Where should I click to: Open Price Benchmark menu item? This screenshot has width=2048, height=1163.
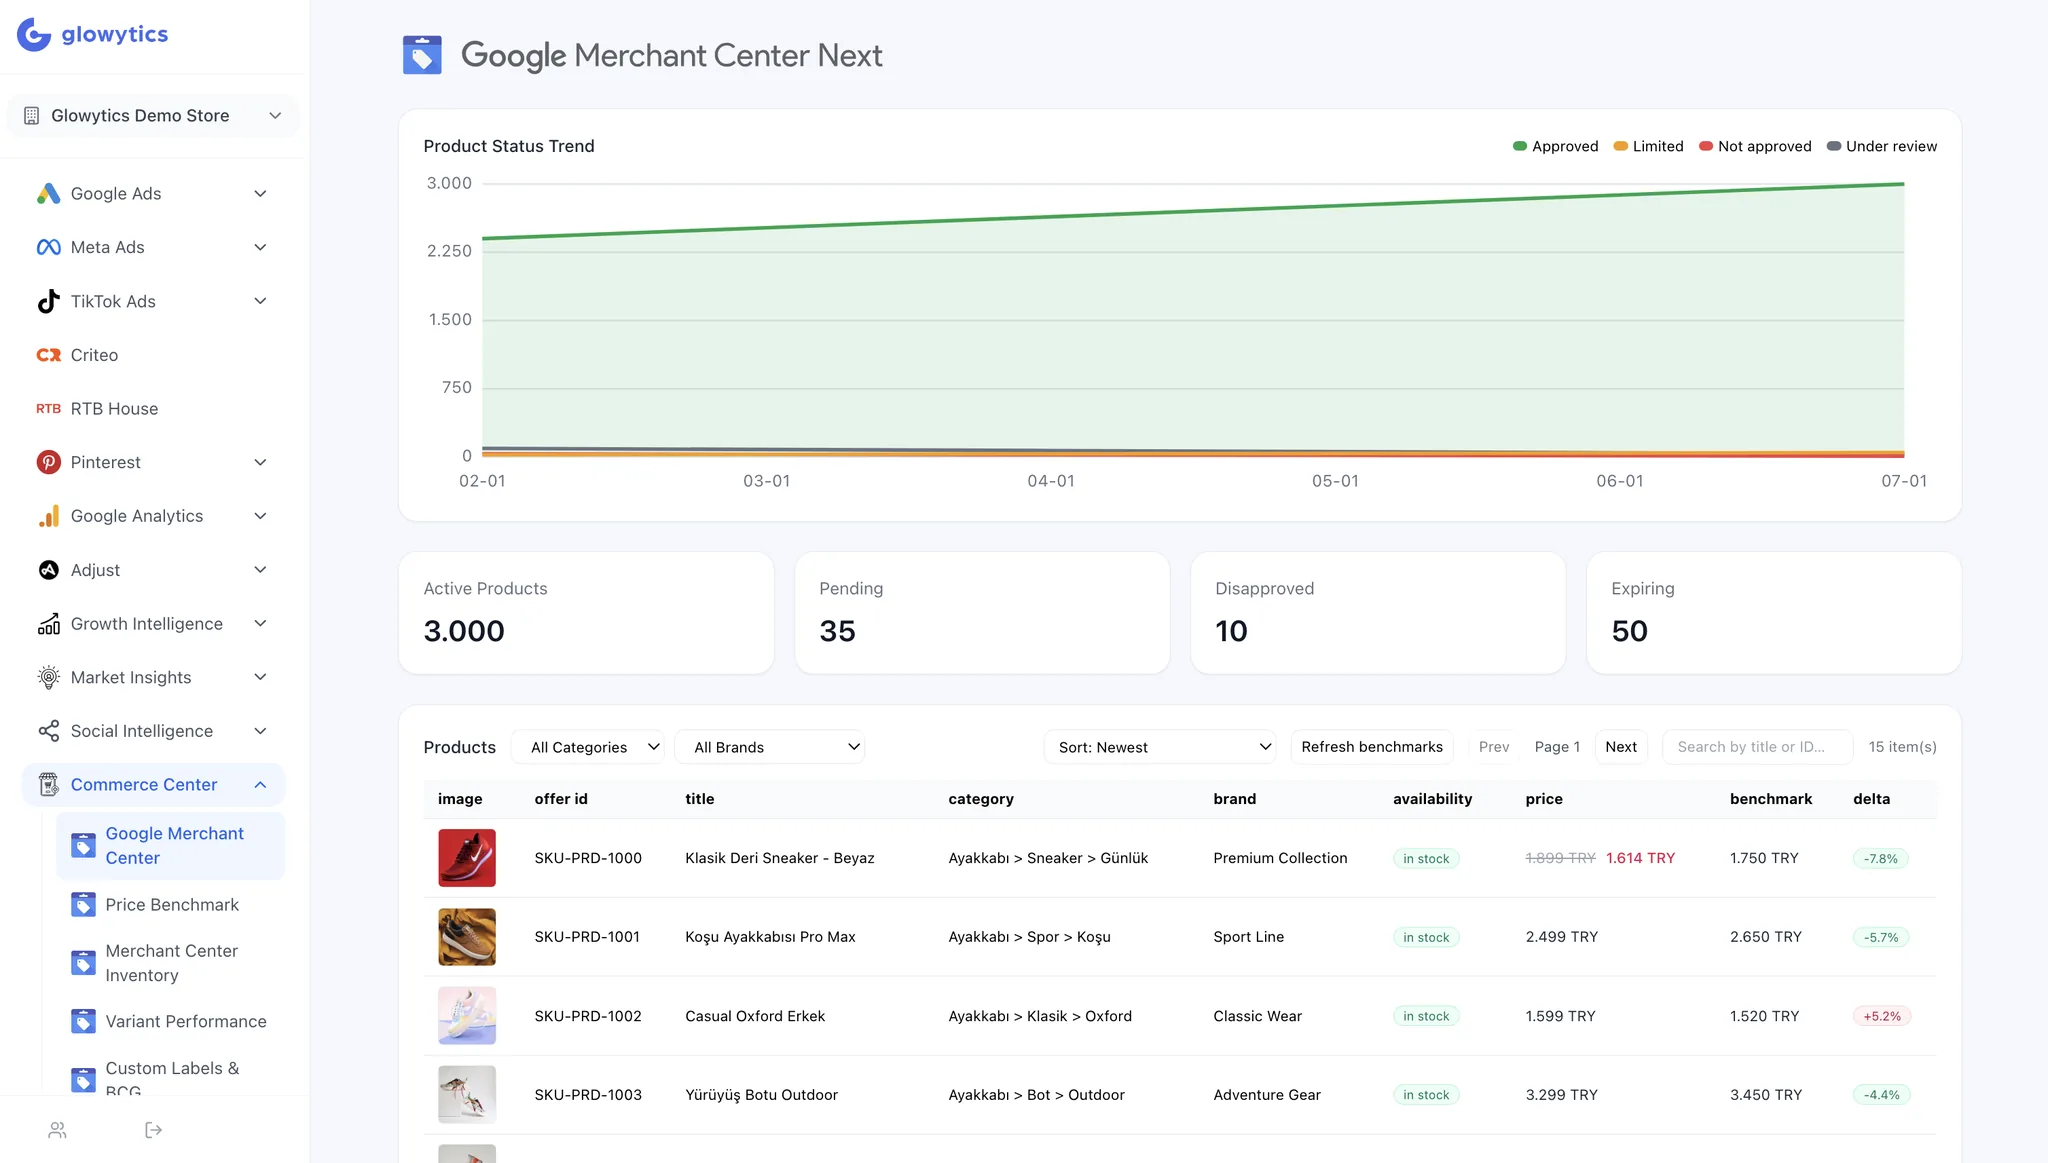[x=171, y=905]
